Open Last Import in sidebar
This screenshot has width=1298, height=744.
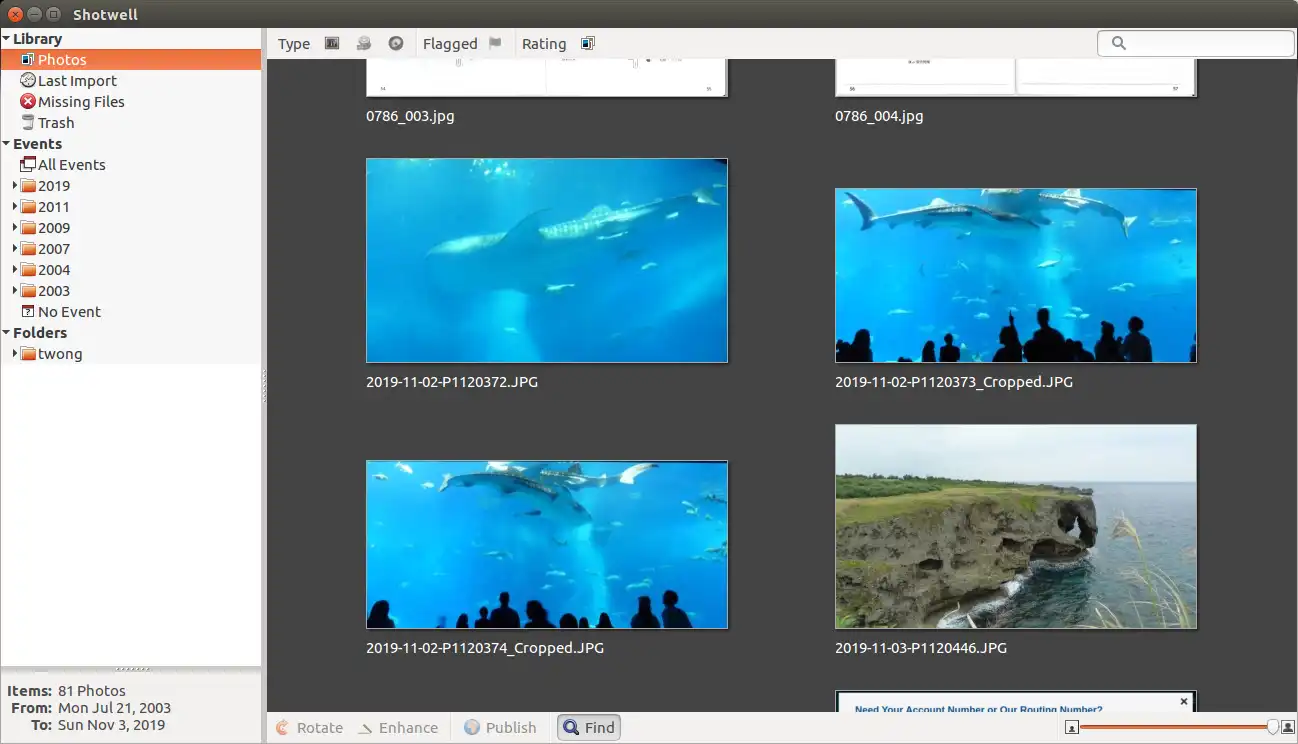pyautogui.click(x=77, y=81)
